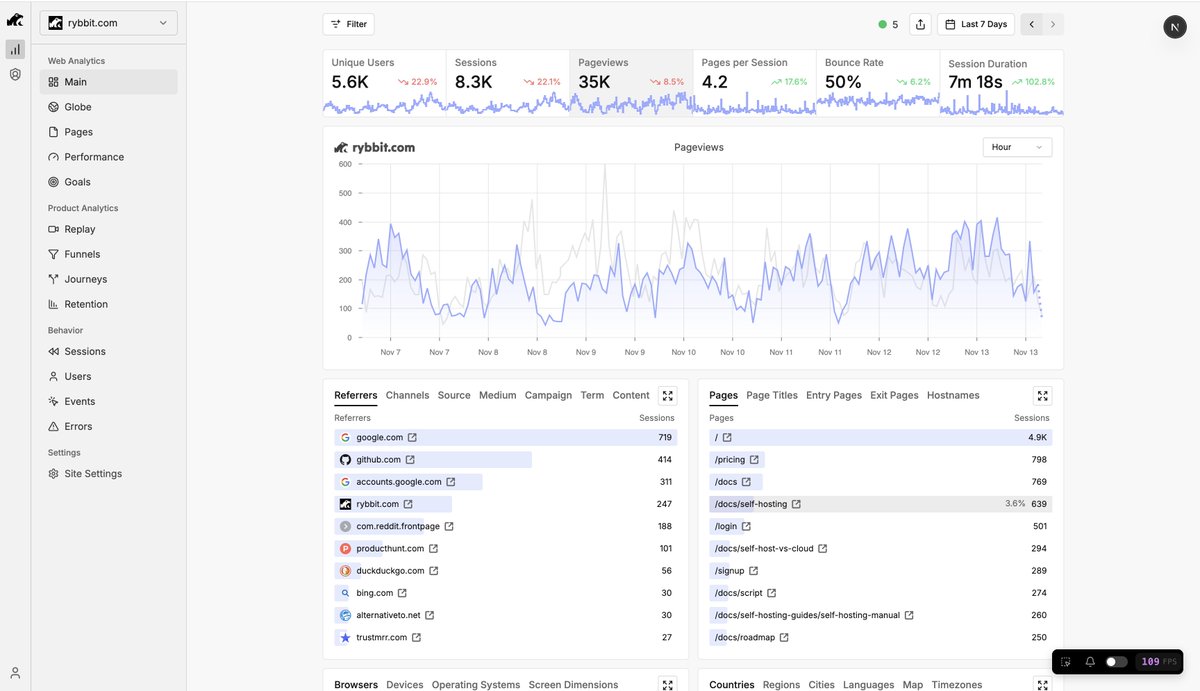Switch to the Operating Systems tab
Screen dimensions: 1200x691
(476, 685)
